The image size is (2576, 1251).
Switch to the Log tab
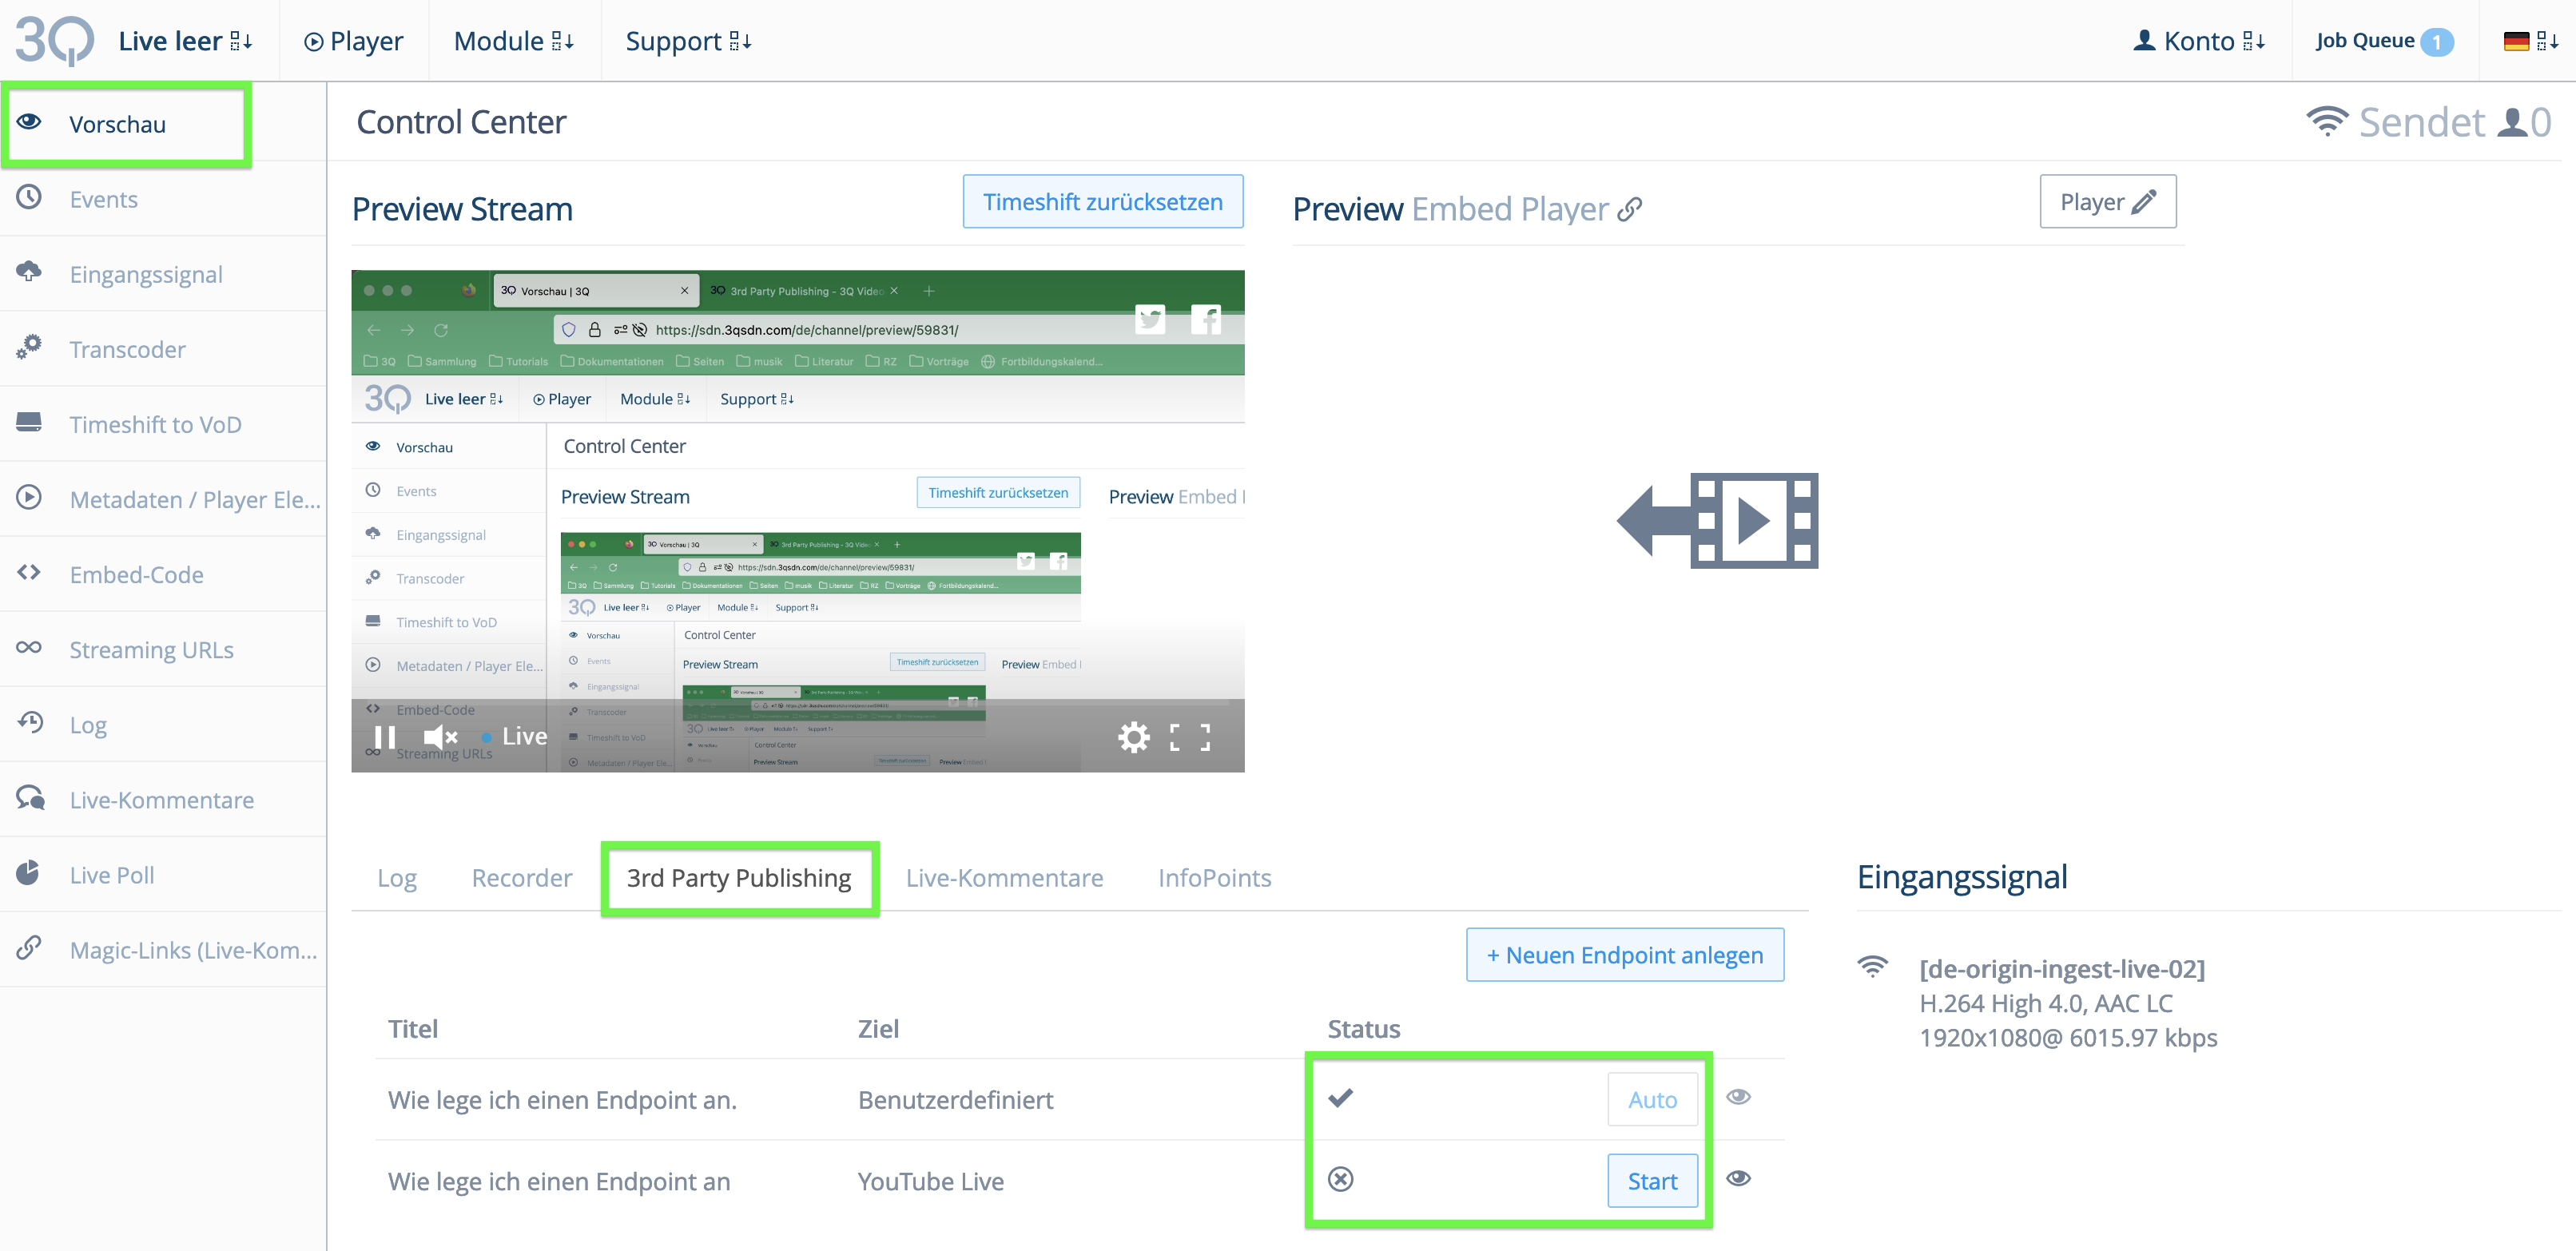pos(397,877)
